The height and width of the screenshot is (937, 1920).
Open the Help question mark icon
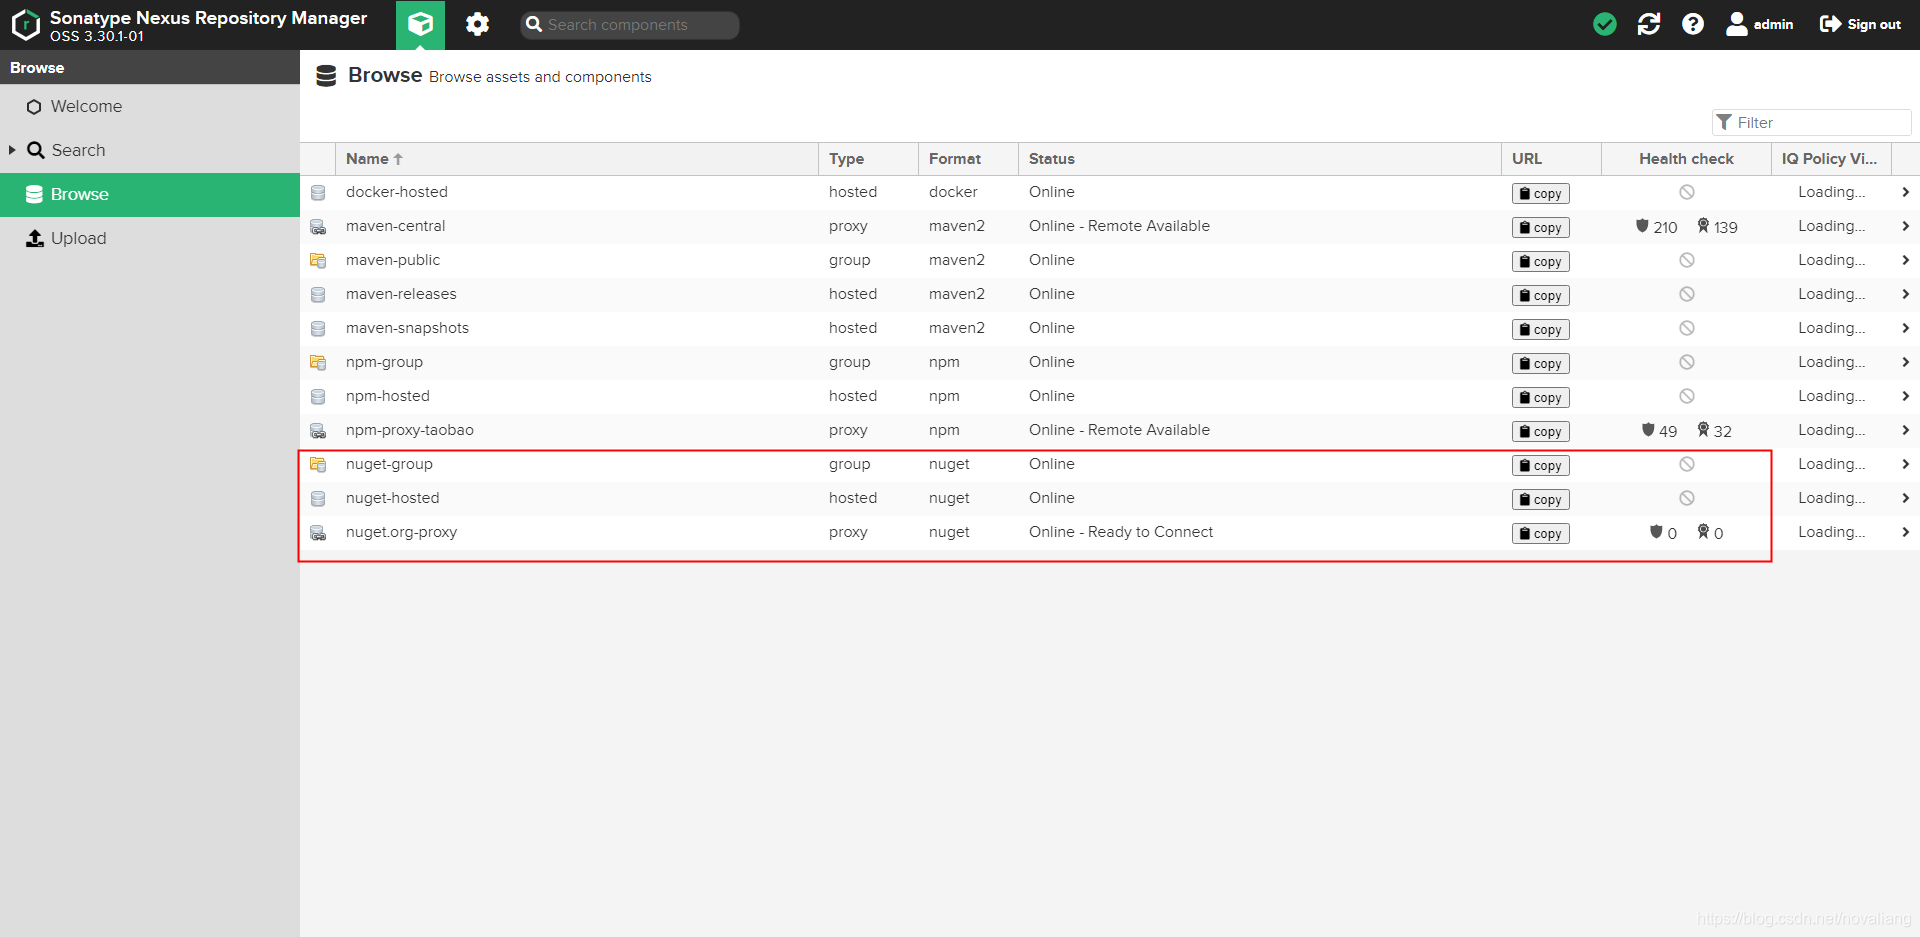point(1693,24)
